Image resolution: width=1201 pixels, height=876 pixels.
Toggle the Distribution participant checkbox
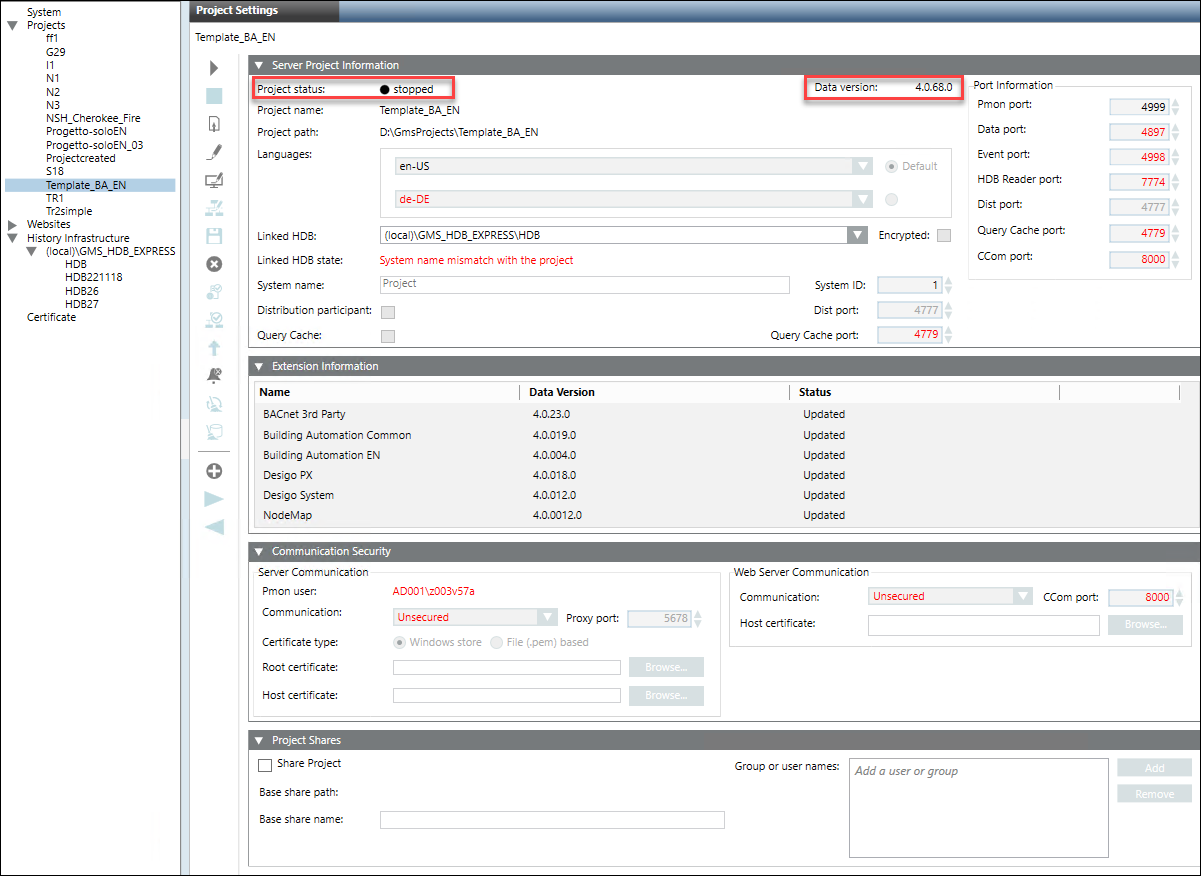[x=388, y=312]
